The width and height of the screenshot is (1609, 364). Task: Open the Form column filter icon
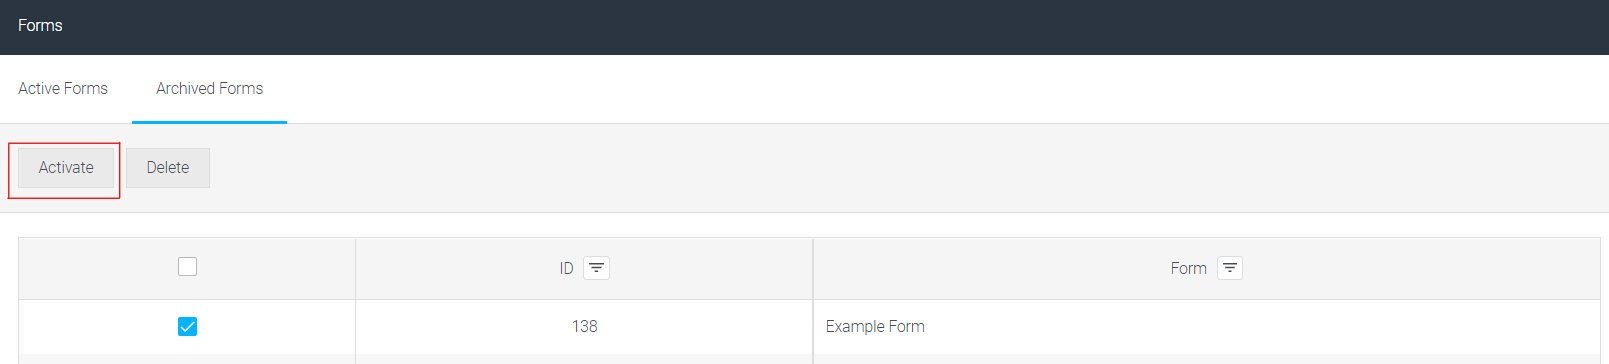pyautogui.click(x=1230, y=268)
